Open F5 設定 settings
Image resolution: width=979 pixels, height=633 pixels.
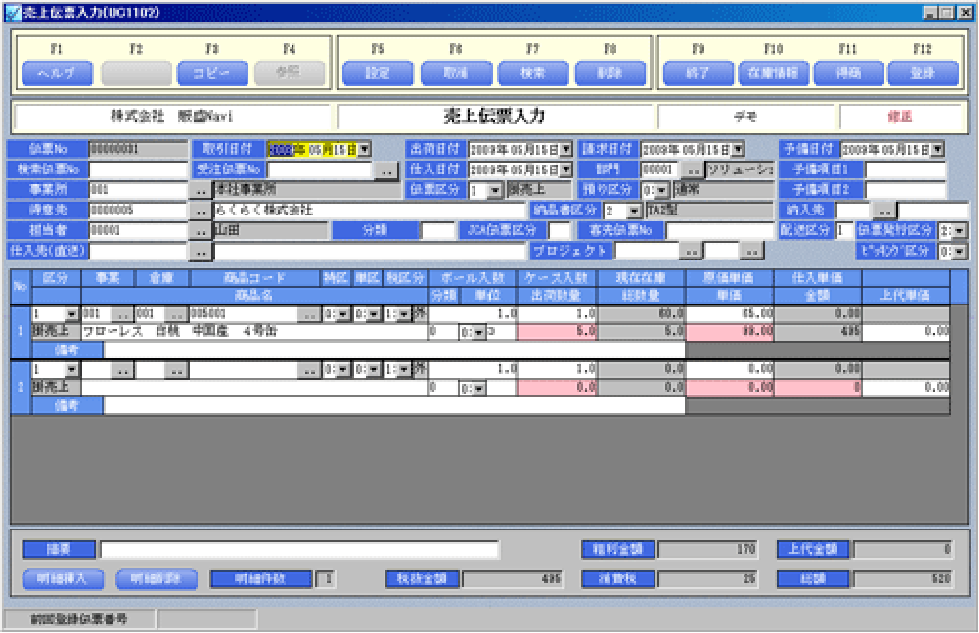[377, 73]
